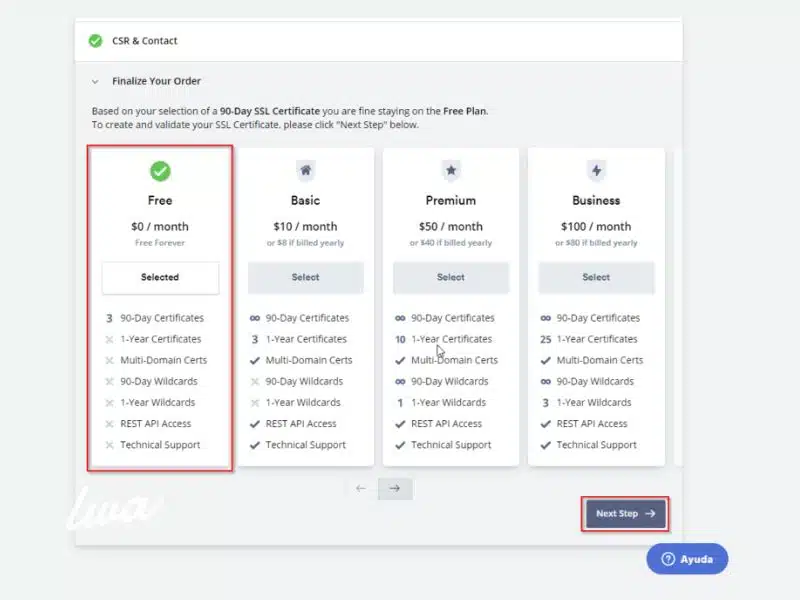Select the Premium plan
800x600 pixels.
point(451,277)
